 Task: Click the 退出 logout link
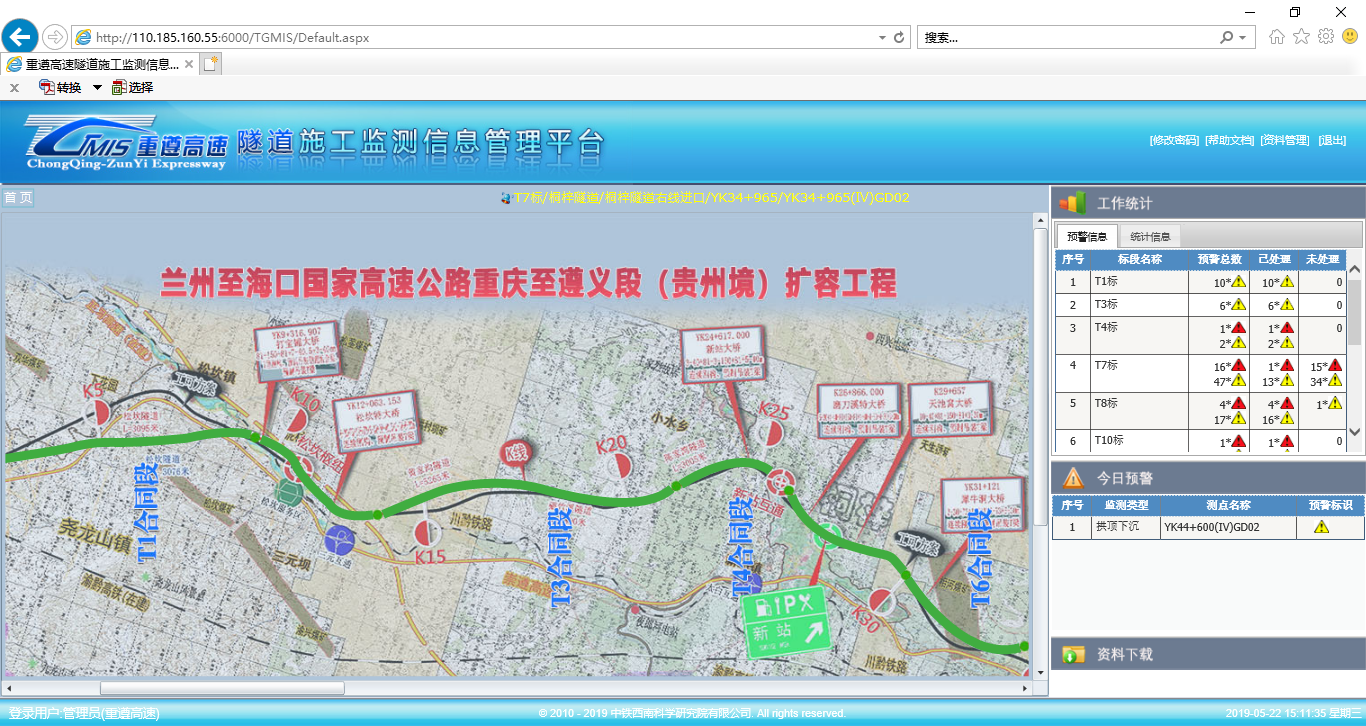click(x=1332, y=141)
